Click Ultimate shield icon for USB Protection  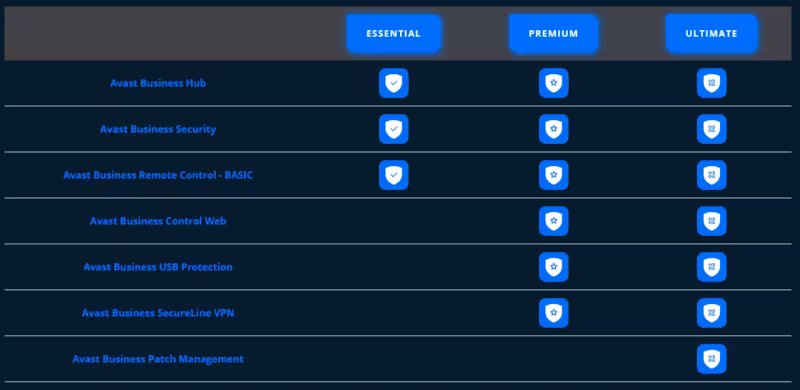click(712, 267)
